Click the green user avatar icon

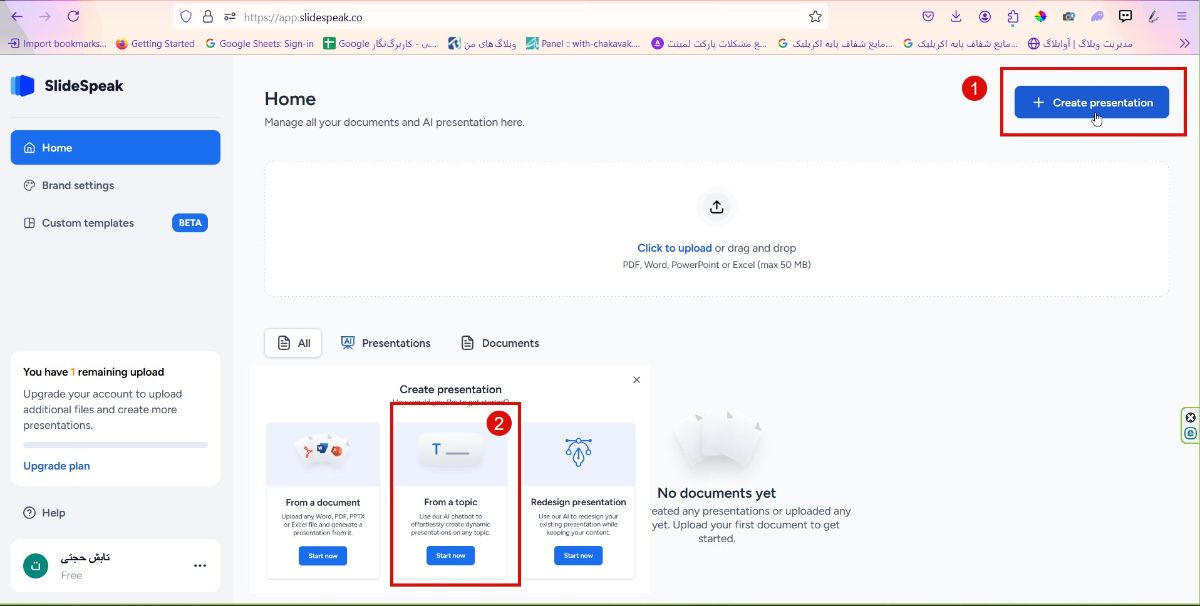(36, 565)
